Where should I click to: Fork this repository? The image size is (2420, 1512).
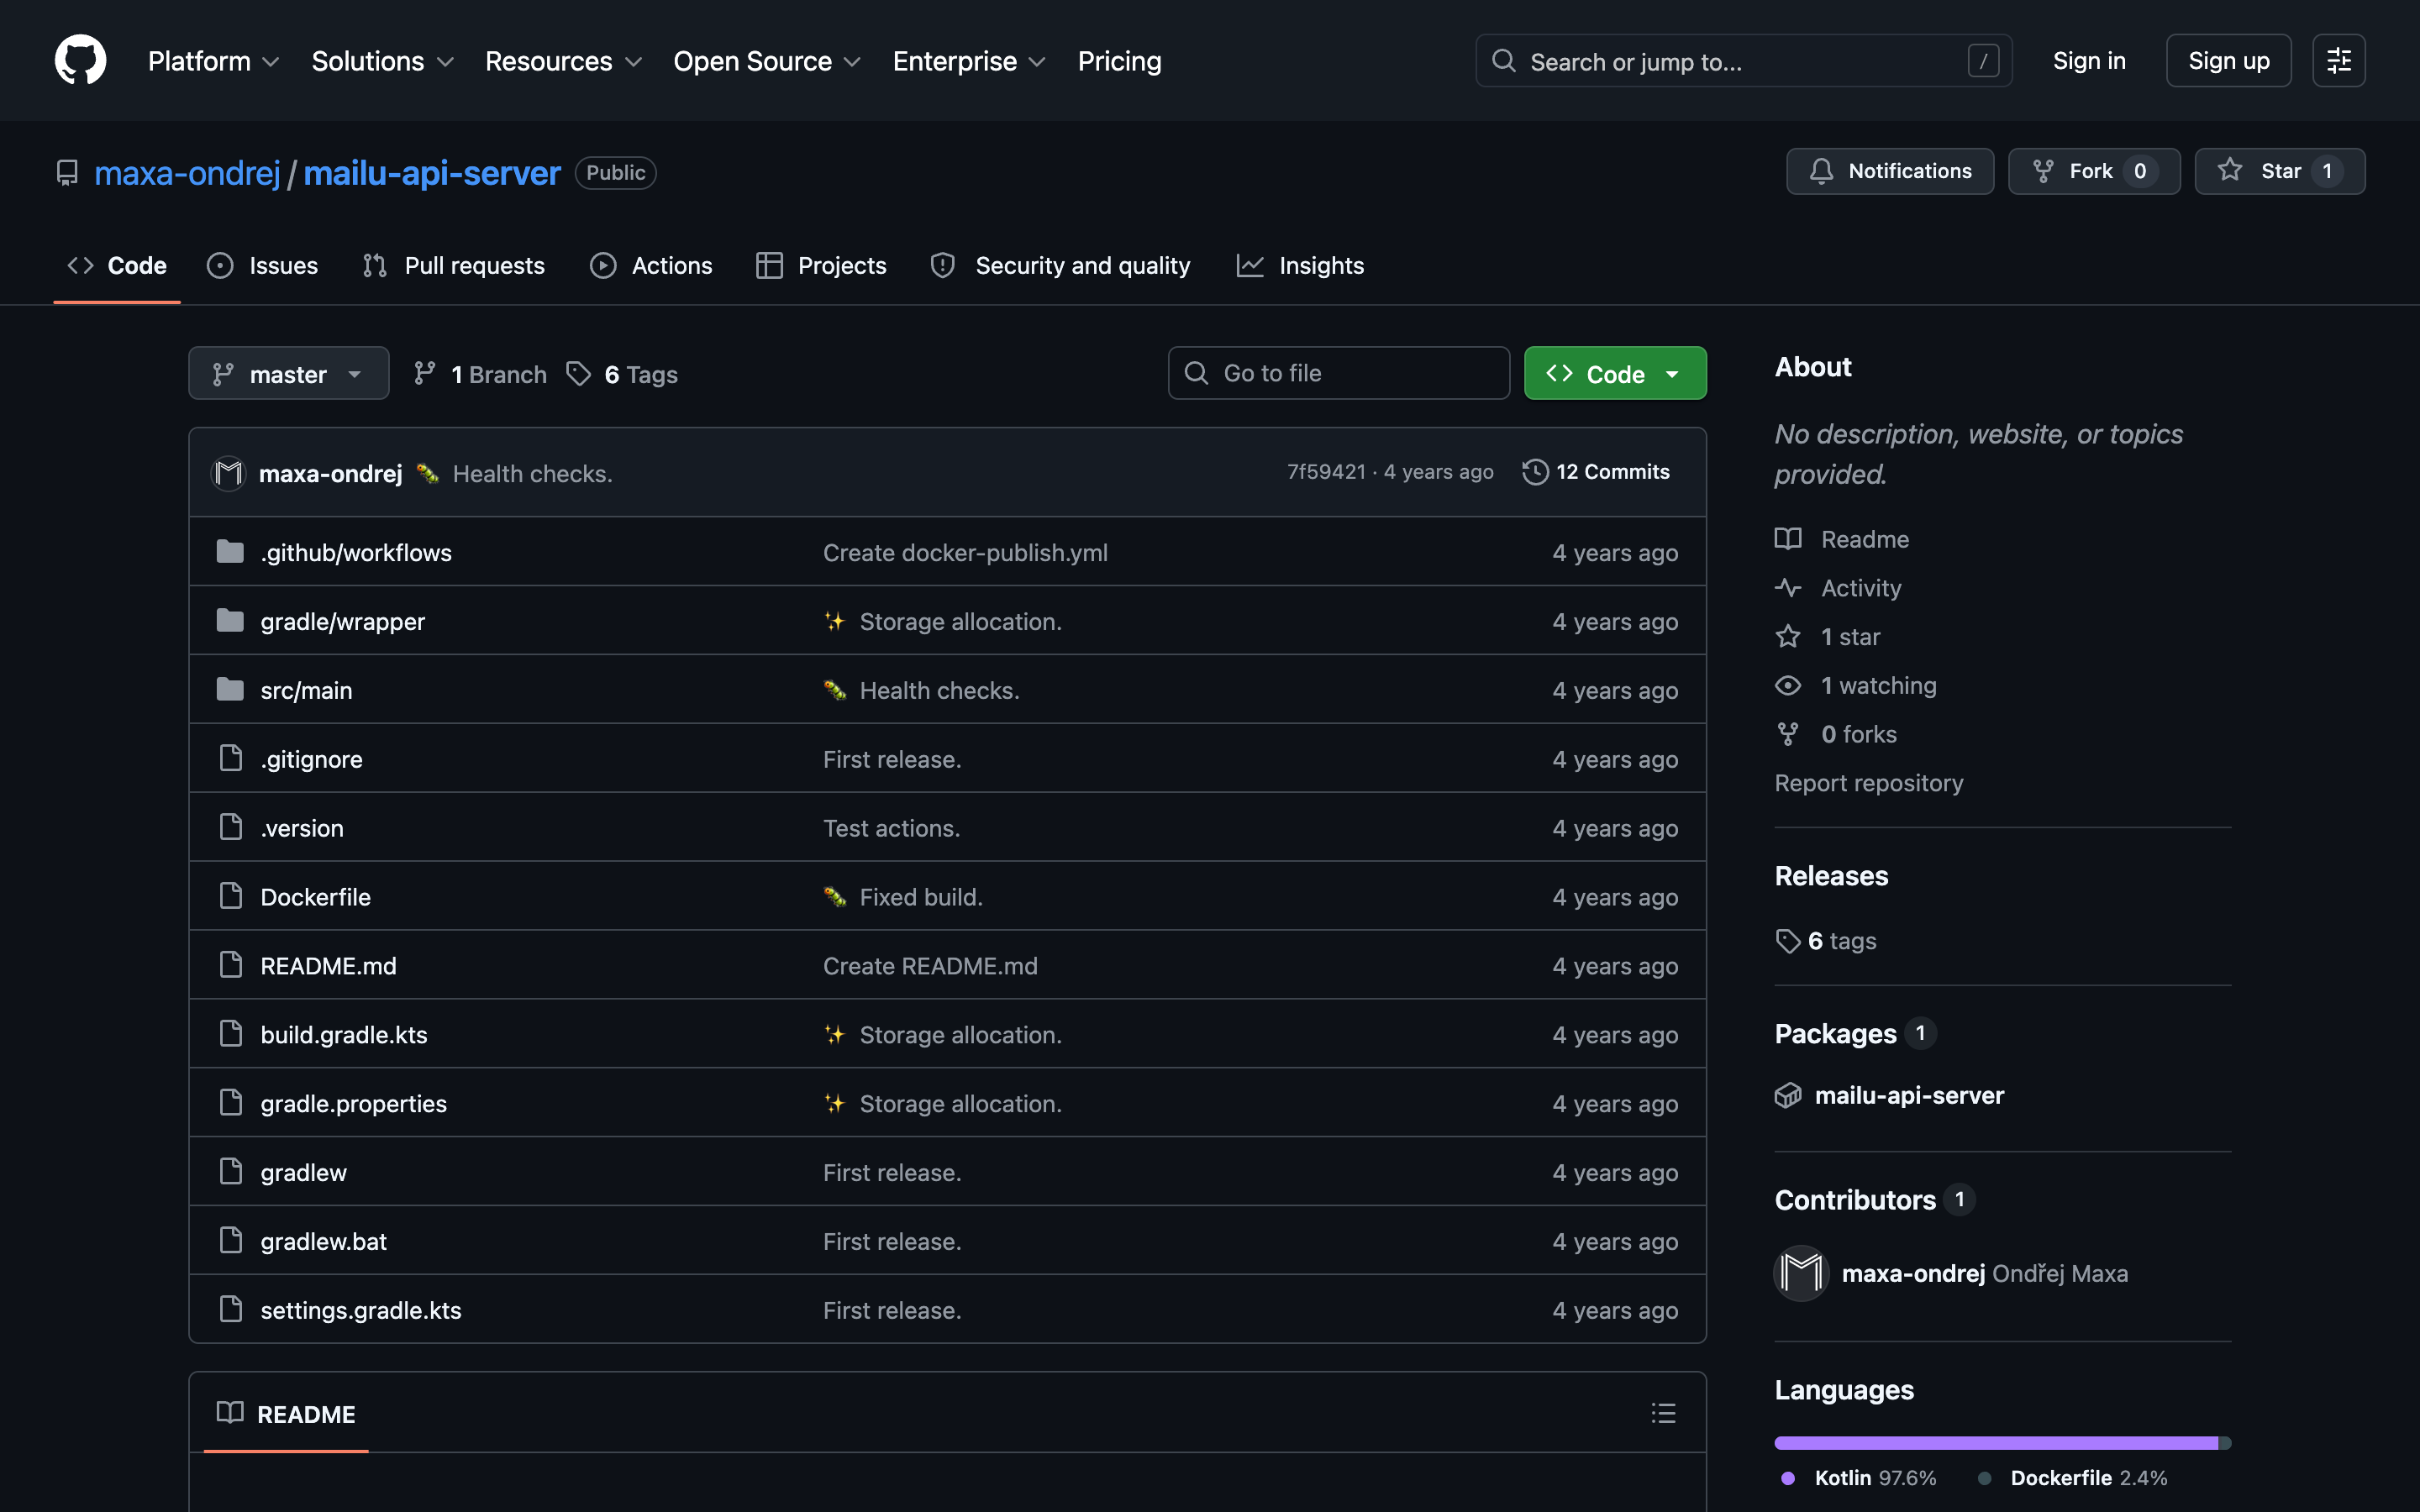pyautogui.click(x=2093, y=171)
